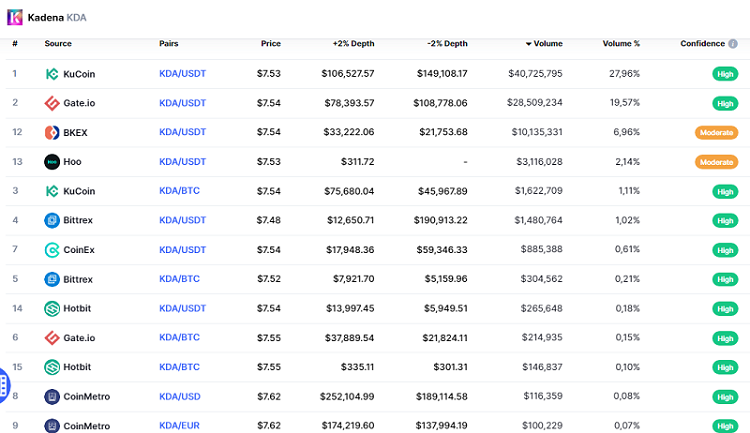The width and height of the screenshot is (750, 433).
Task: Open the KDA/EUR pair on CoinMetro
Action: 179,426
